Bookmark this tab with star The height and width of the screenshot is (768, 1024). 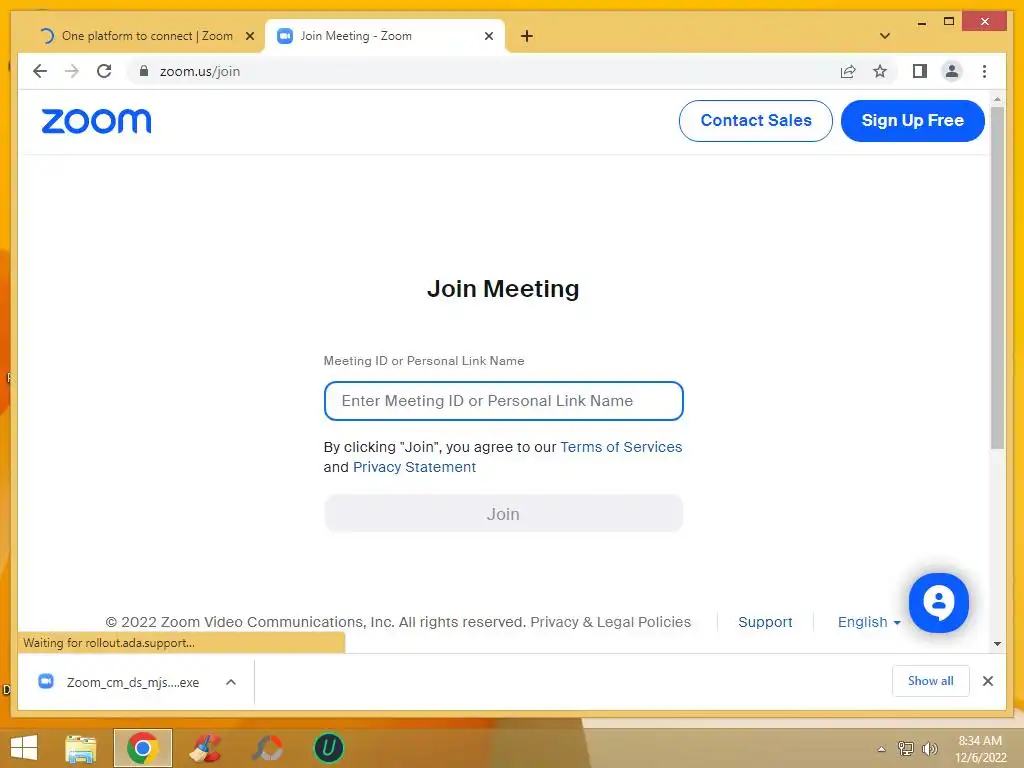880,71
